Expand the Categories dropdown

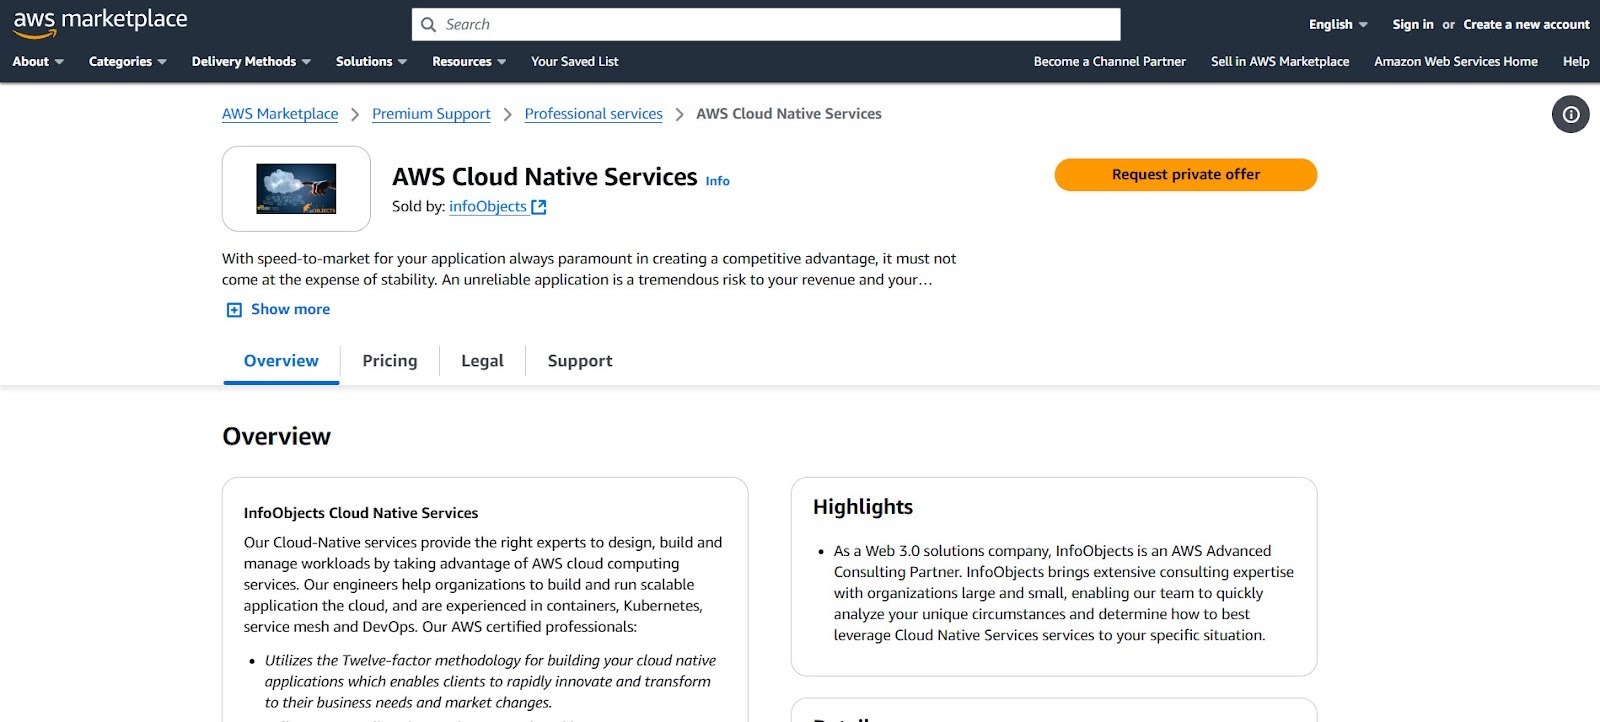128,62
